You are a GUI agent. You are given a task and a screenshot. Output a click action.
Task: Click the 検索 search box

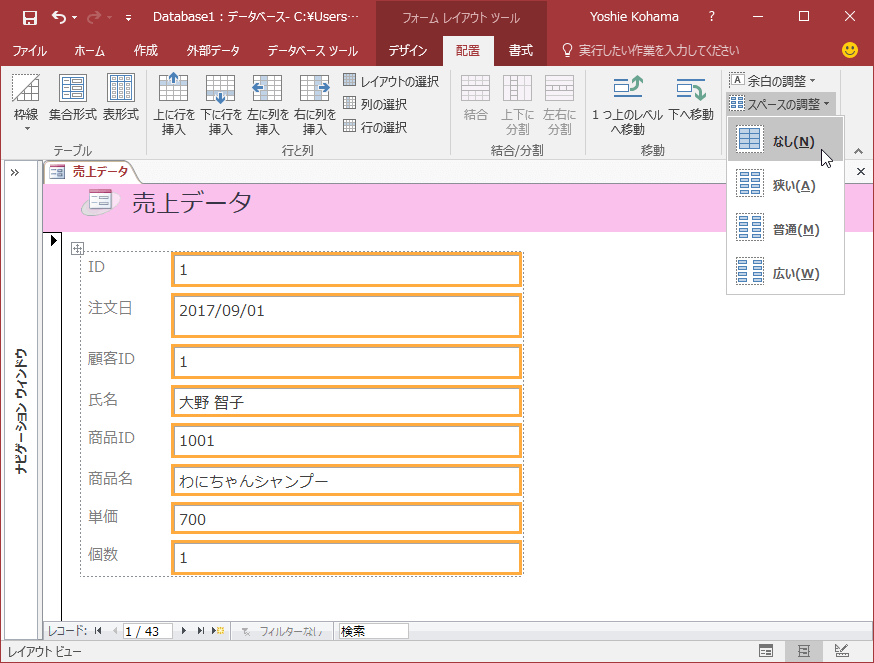click(x=373, y=631)
